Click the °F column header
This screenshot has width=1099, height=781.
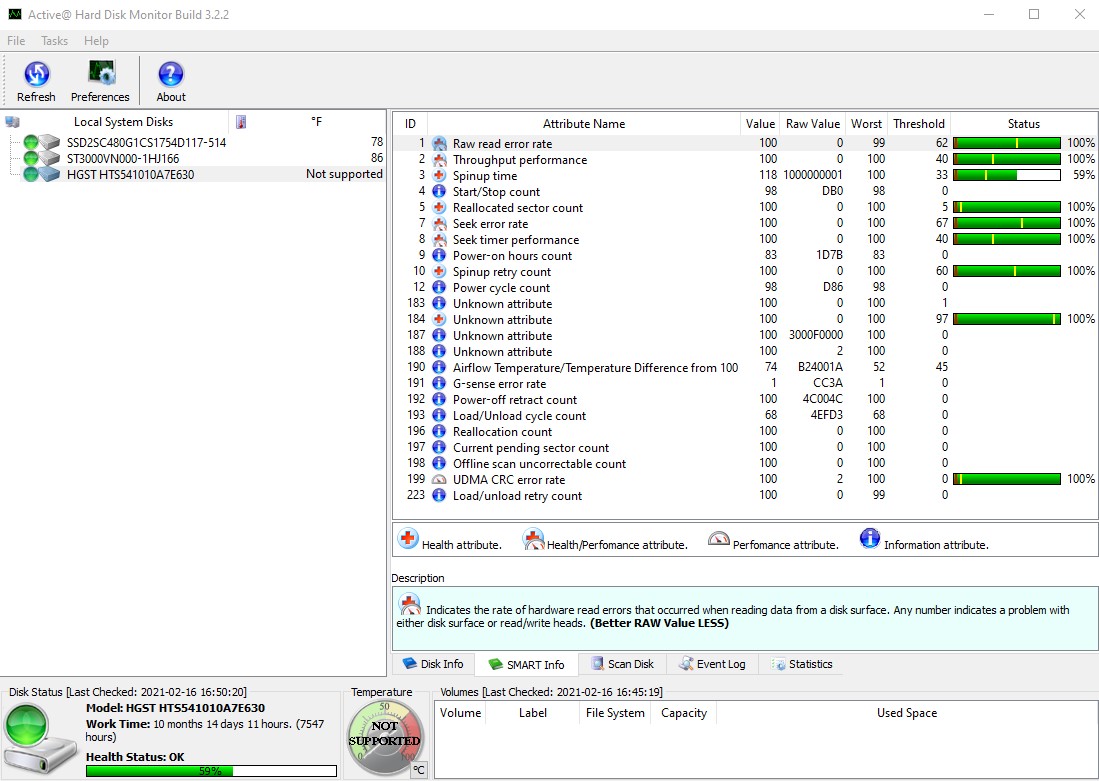click(316, 121)
